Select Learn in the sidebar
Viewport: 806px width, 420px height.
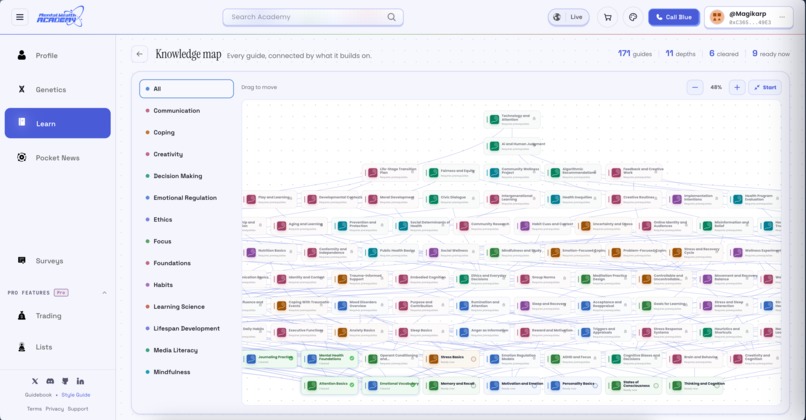tap(58, 123)
